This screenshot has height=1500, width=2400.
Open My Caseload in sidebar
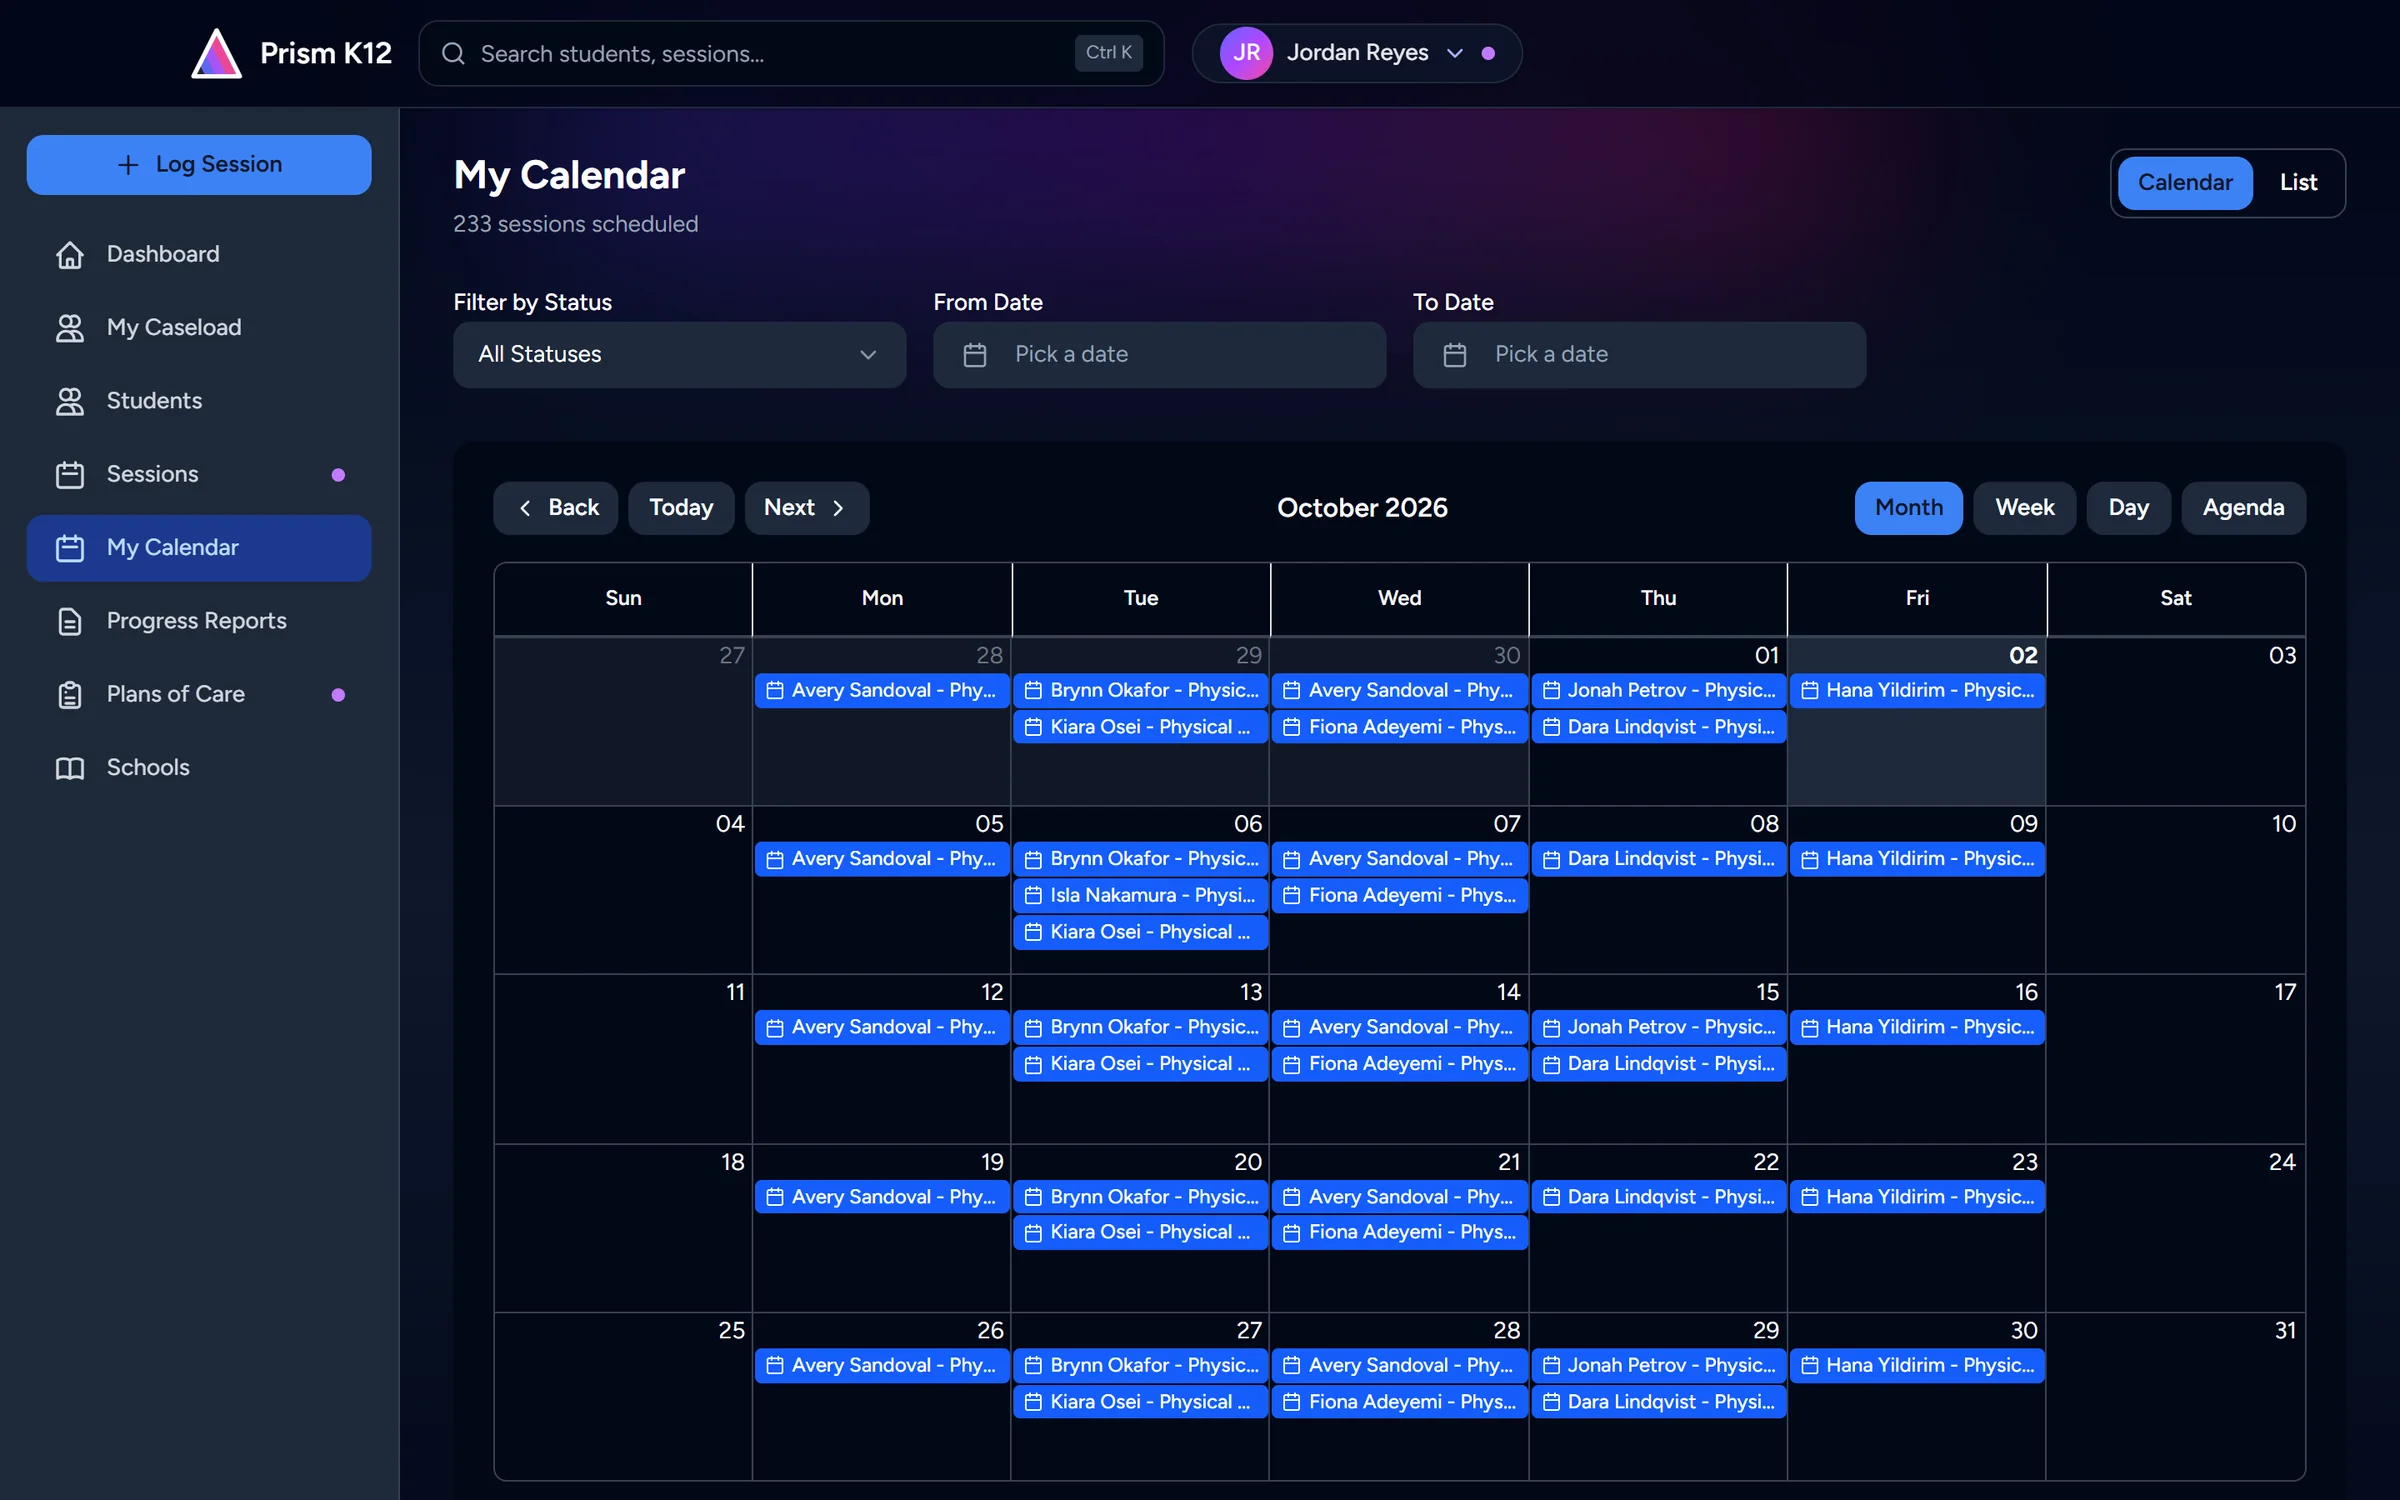click(x=199, y=327)
